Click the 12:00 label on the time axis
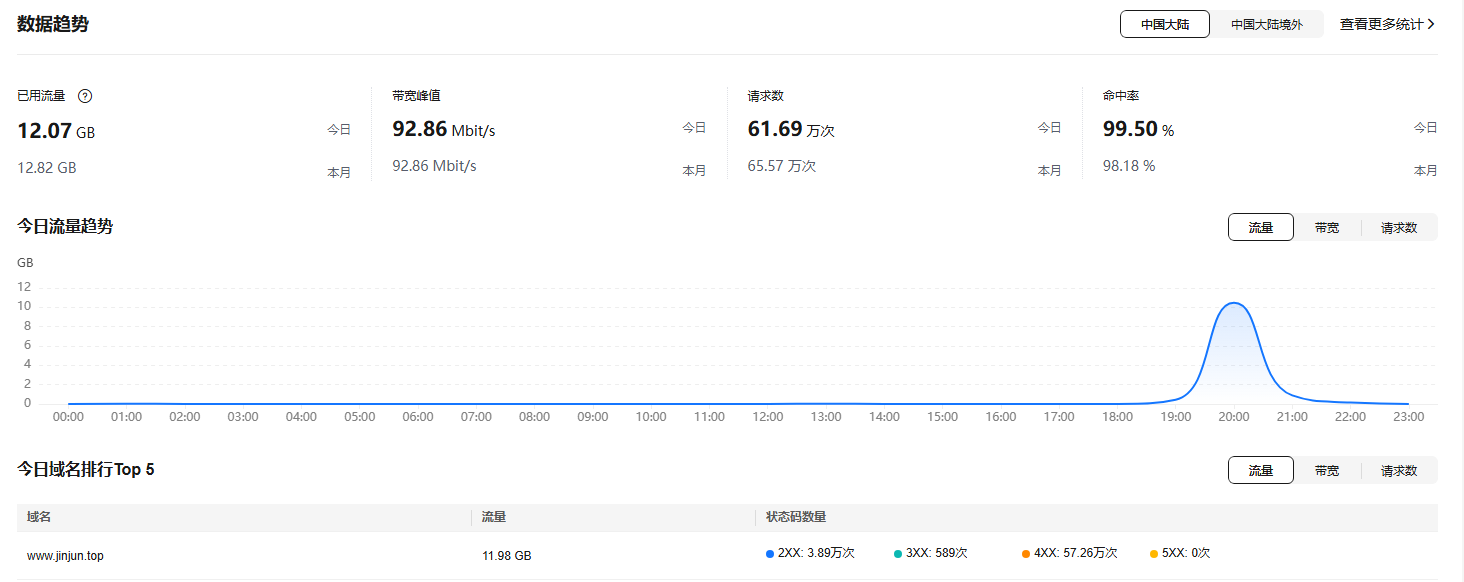The width and height of the screenshot is (1464, 582). pyautogui.click(x=768, y=417)
